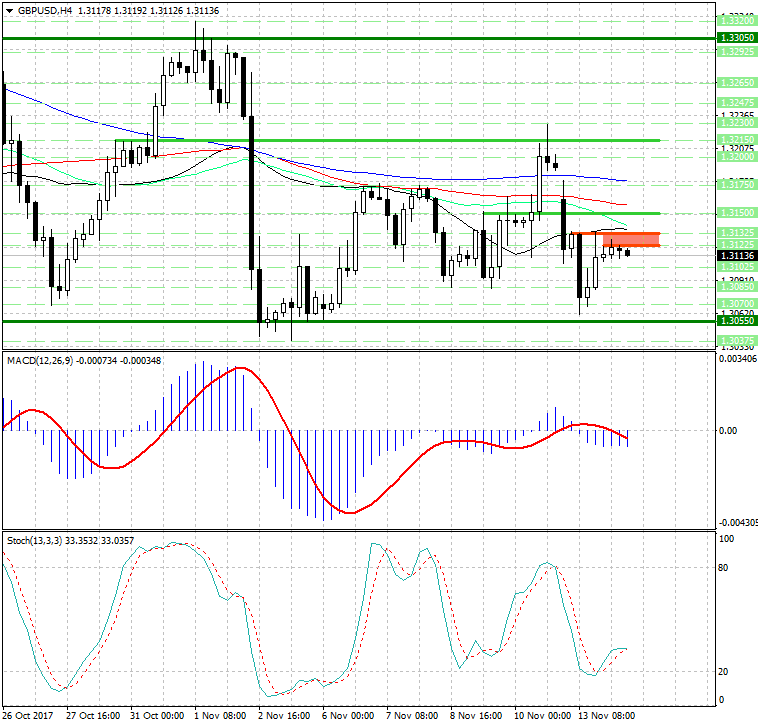The width and height of the screenshot is (758, 727).
Task: Click the 1.33050 dark green price label
Action: pyautogui.click(x=736, y=37)
